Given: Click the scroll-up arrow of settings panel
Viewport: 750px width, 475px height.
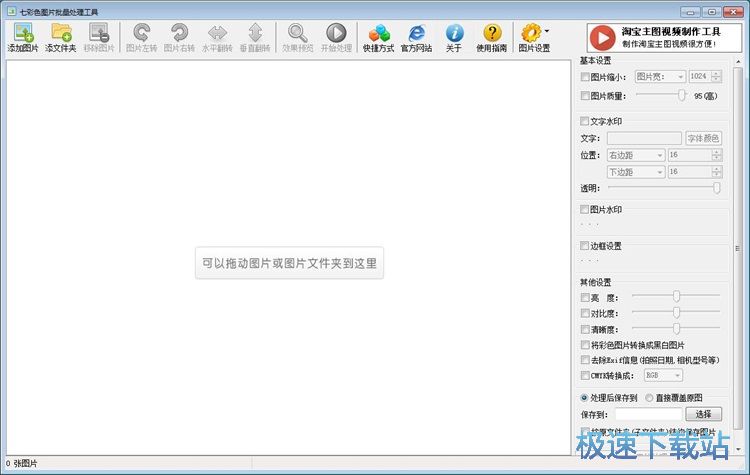Looking at the screenshot, I should click(x=738, y=61).
